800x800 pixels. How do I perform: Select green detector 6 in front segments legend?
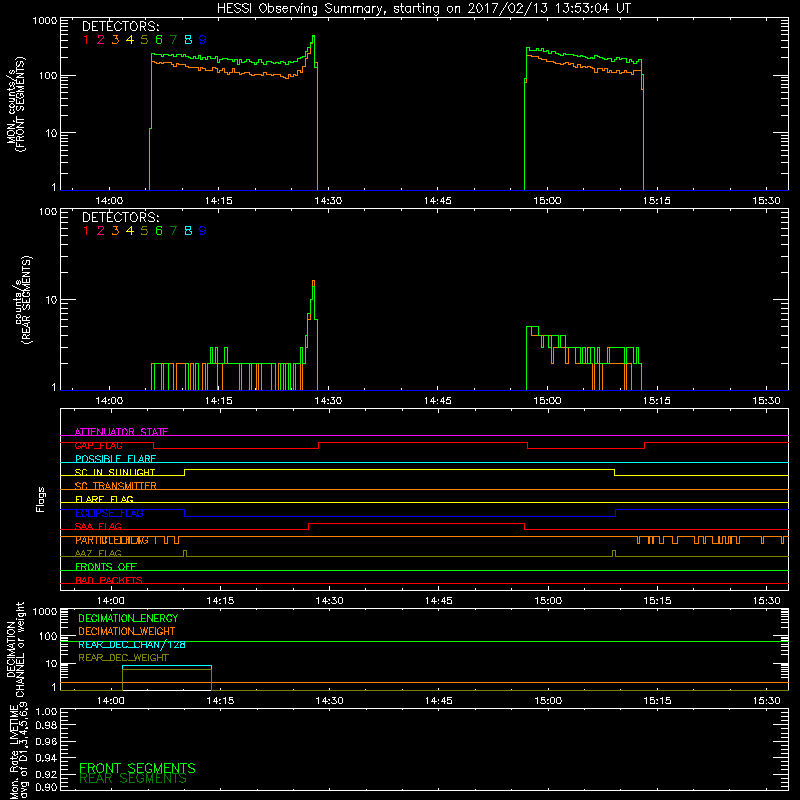pos(159,39)
